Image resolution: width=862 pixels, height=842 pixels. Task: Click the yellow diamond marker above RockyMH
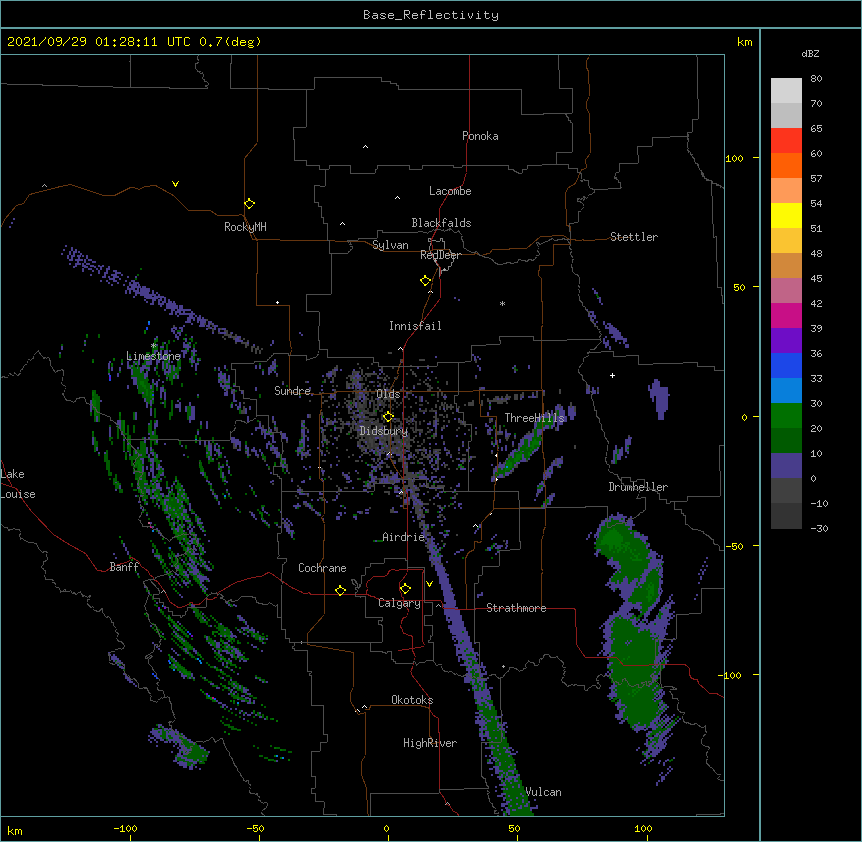[x=249, y=203]
